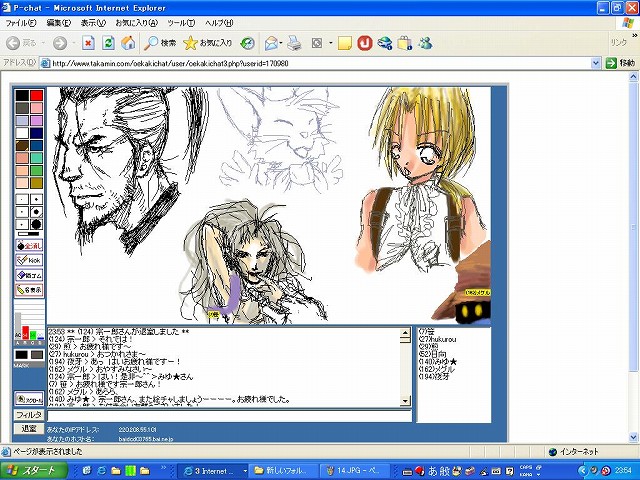640x480 pixels.
Task: Select the medium round brush size
Action: point(36,212)
